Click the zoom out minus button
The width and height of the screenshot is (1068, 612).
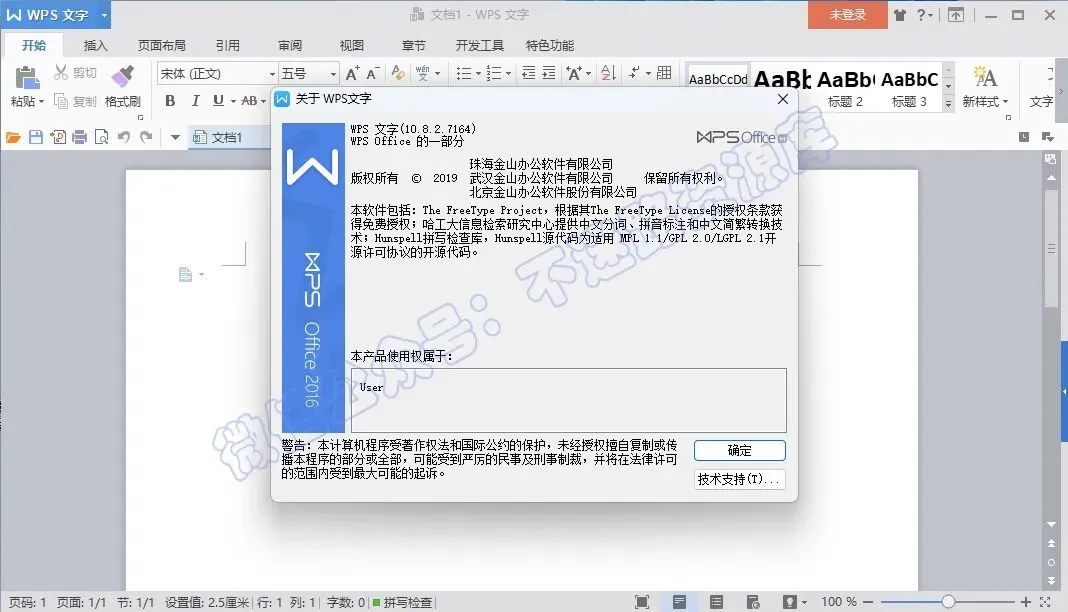point(868,602)
